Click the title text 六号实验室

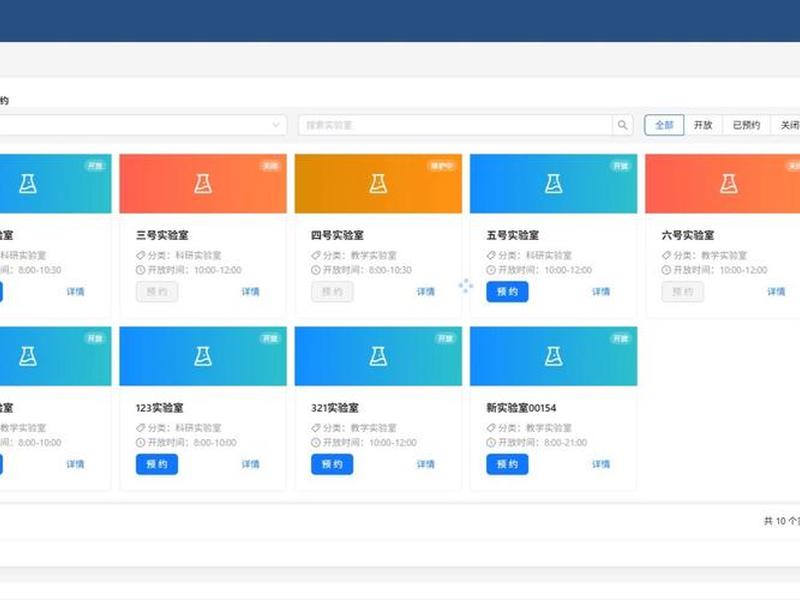(x=688, y=235)
